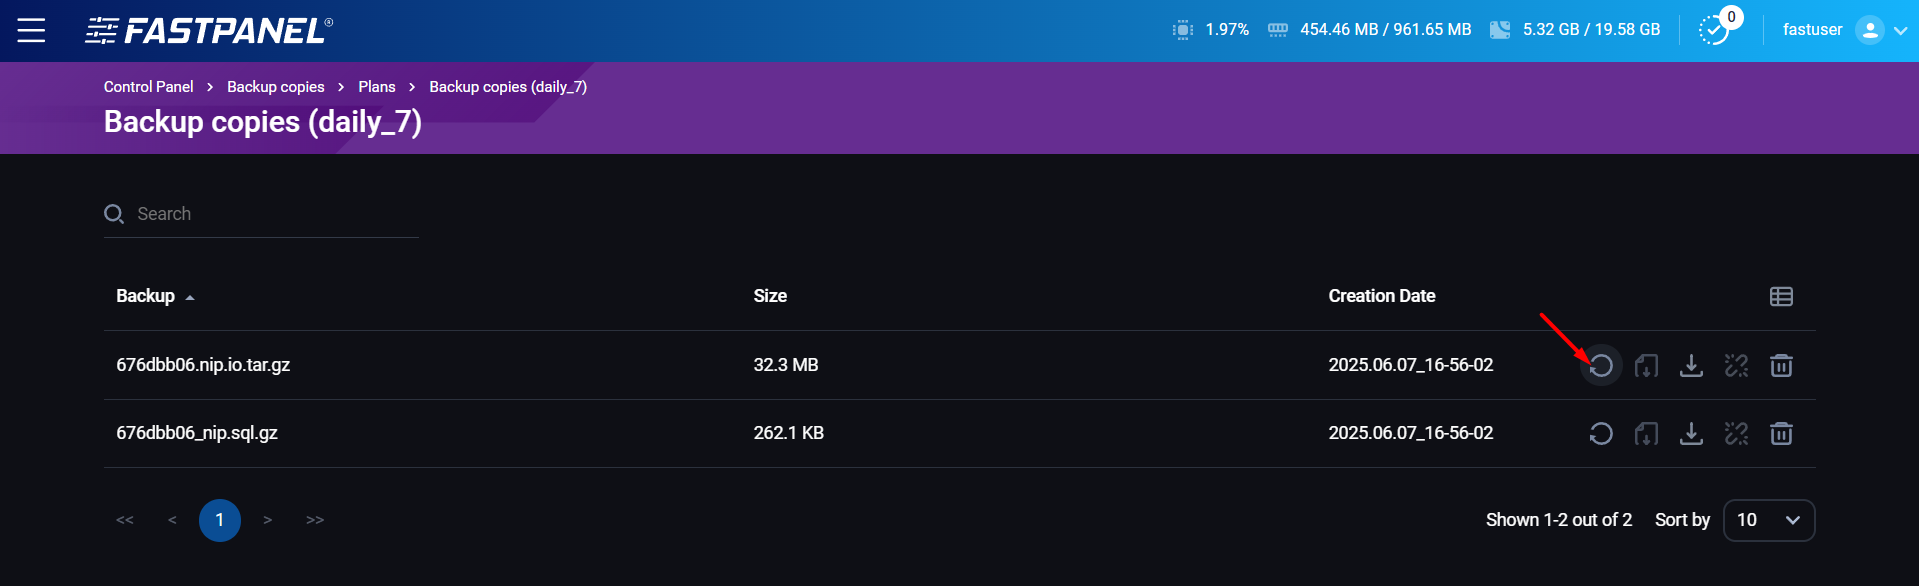This screenshot has width=1919, height=586.
Task: Download the 676dbb06.nip.io.tar.gz backup
Action: (x=1691, y=366)
